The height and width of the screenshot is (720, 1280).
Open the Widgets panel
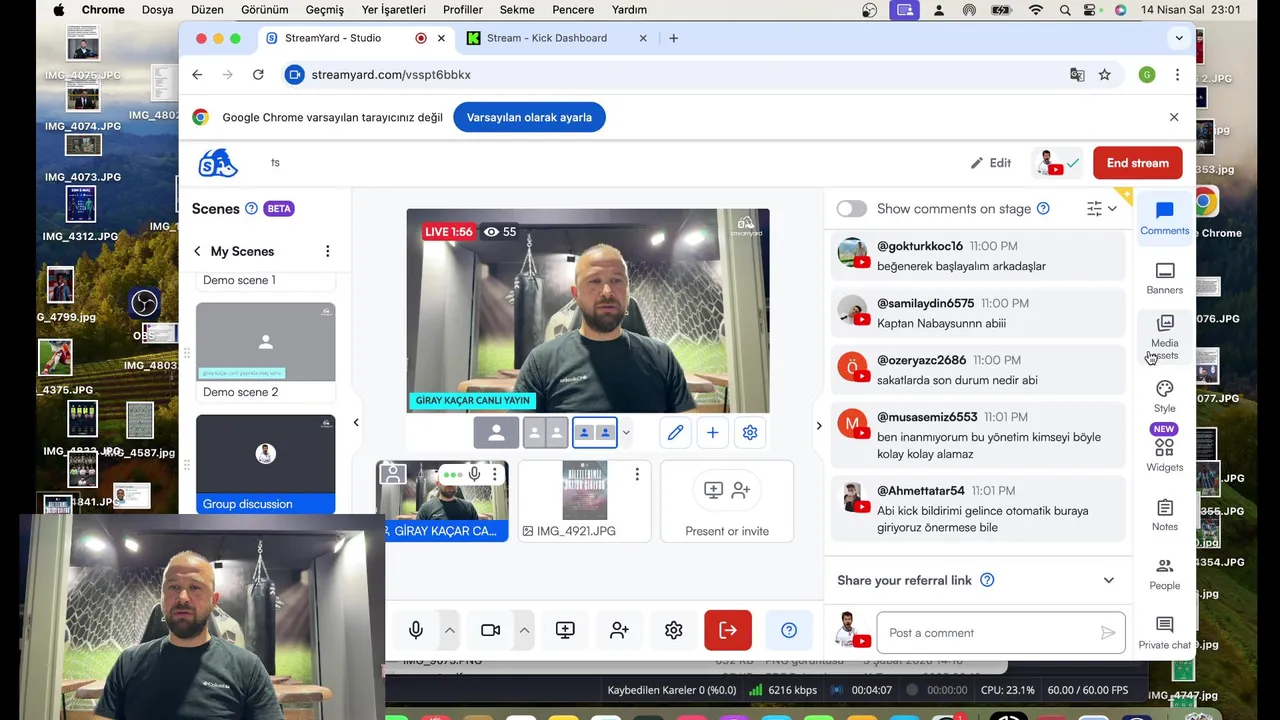click(1164, 448)
